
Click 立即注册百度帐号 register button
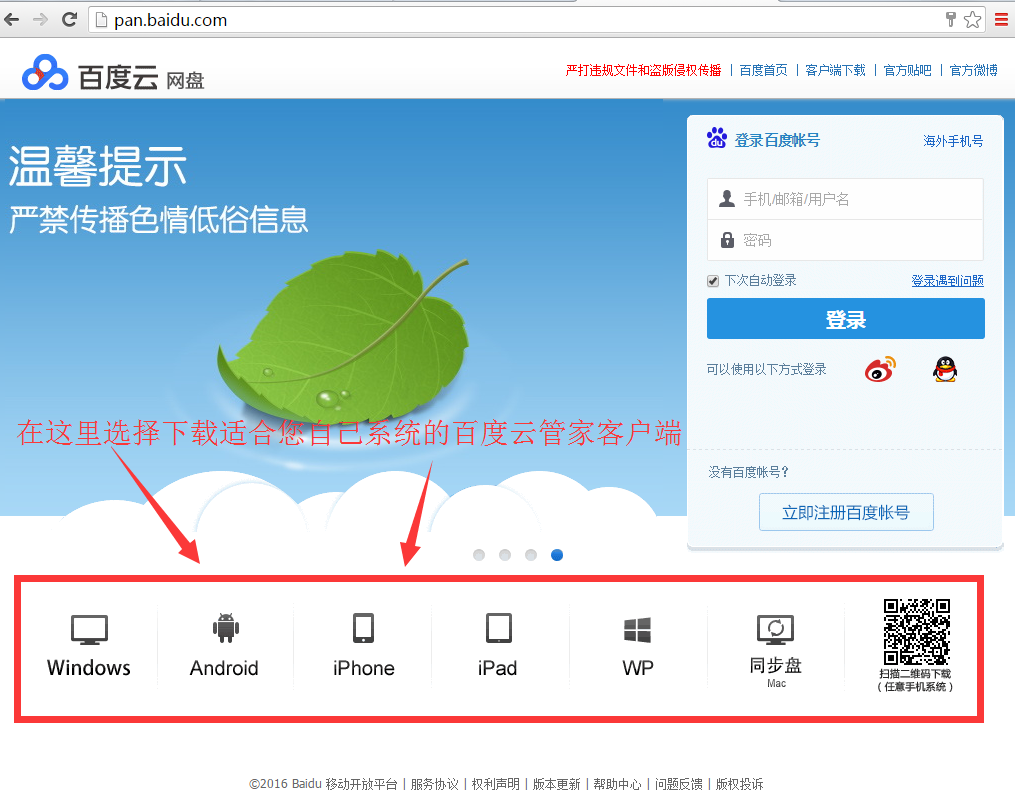(x=846, y=512)
